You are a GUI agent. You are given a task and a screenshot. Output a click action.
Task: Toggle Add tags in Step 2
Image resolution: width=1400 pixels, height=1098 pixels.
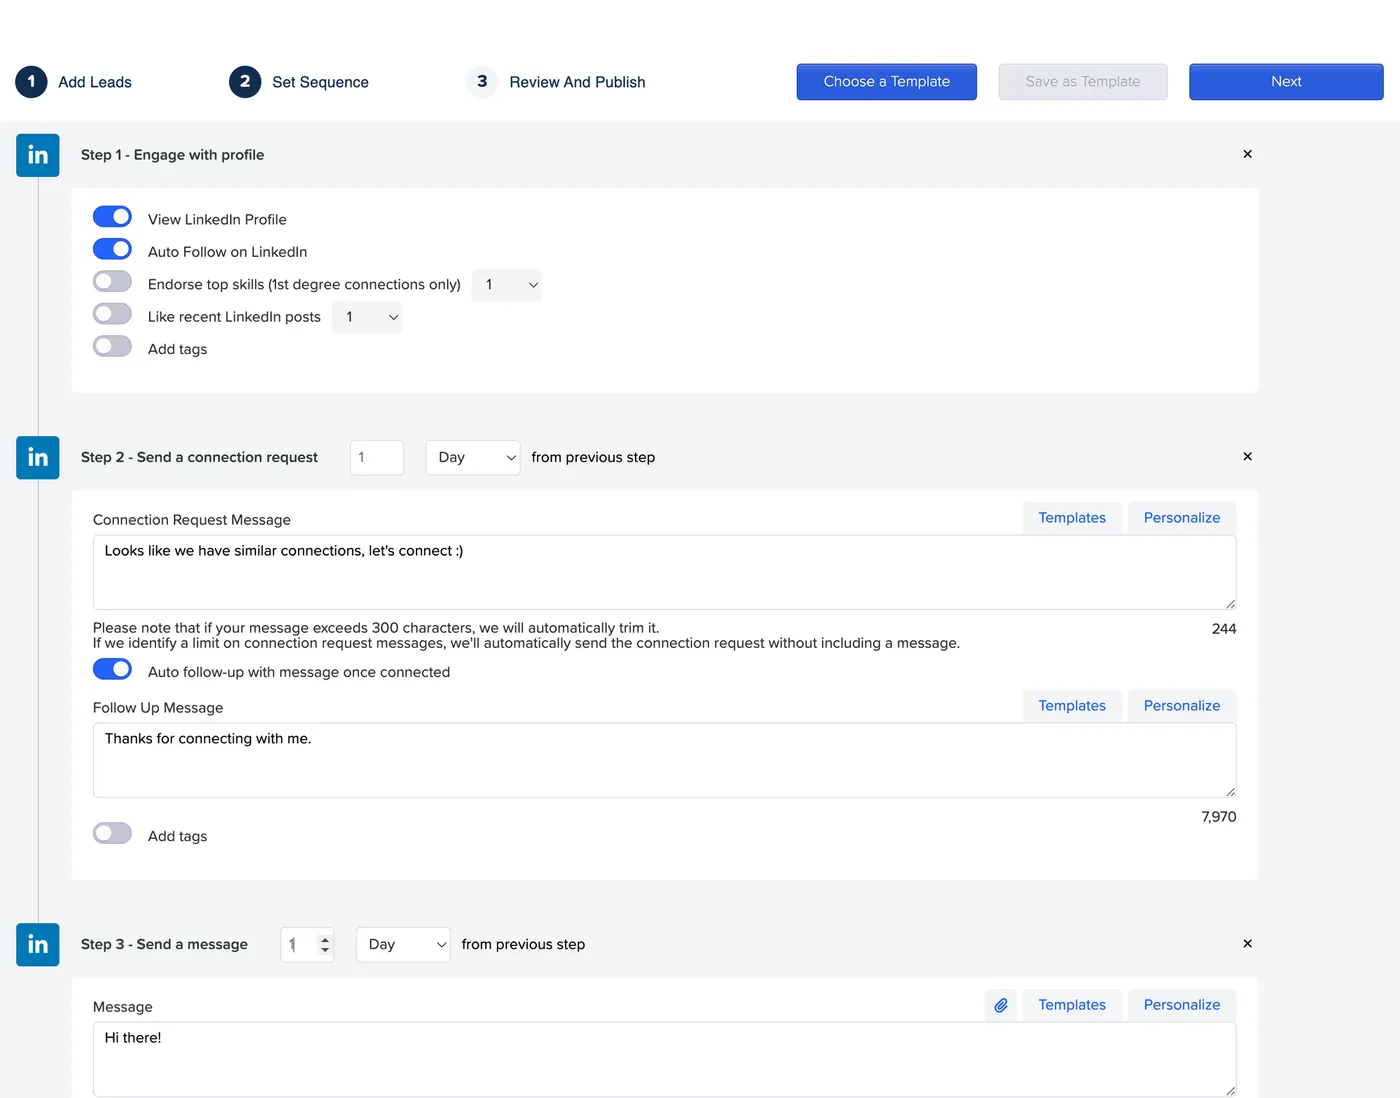coord(112,833)
